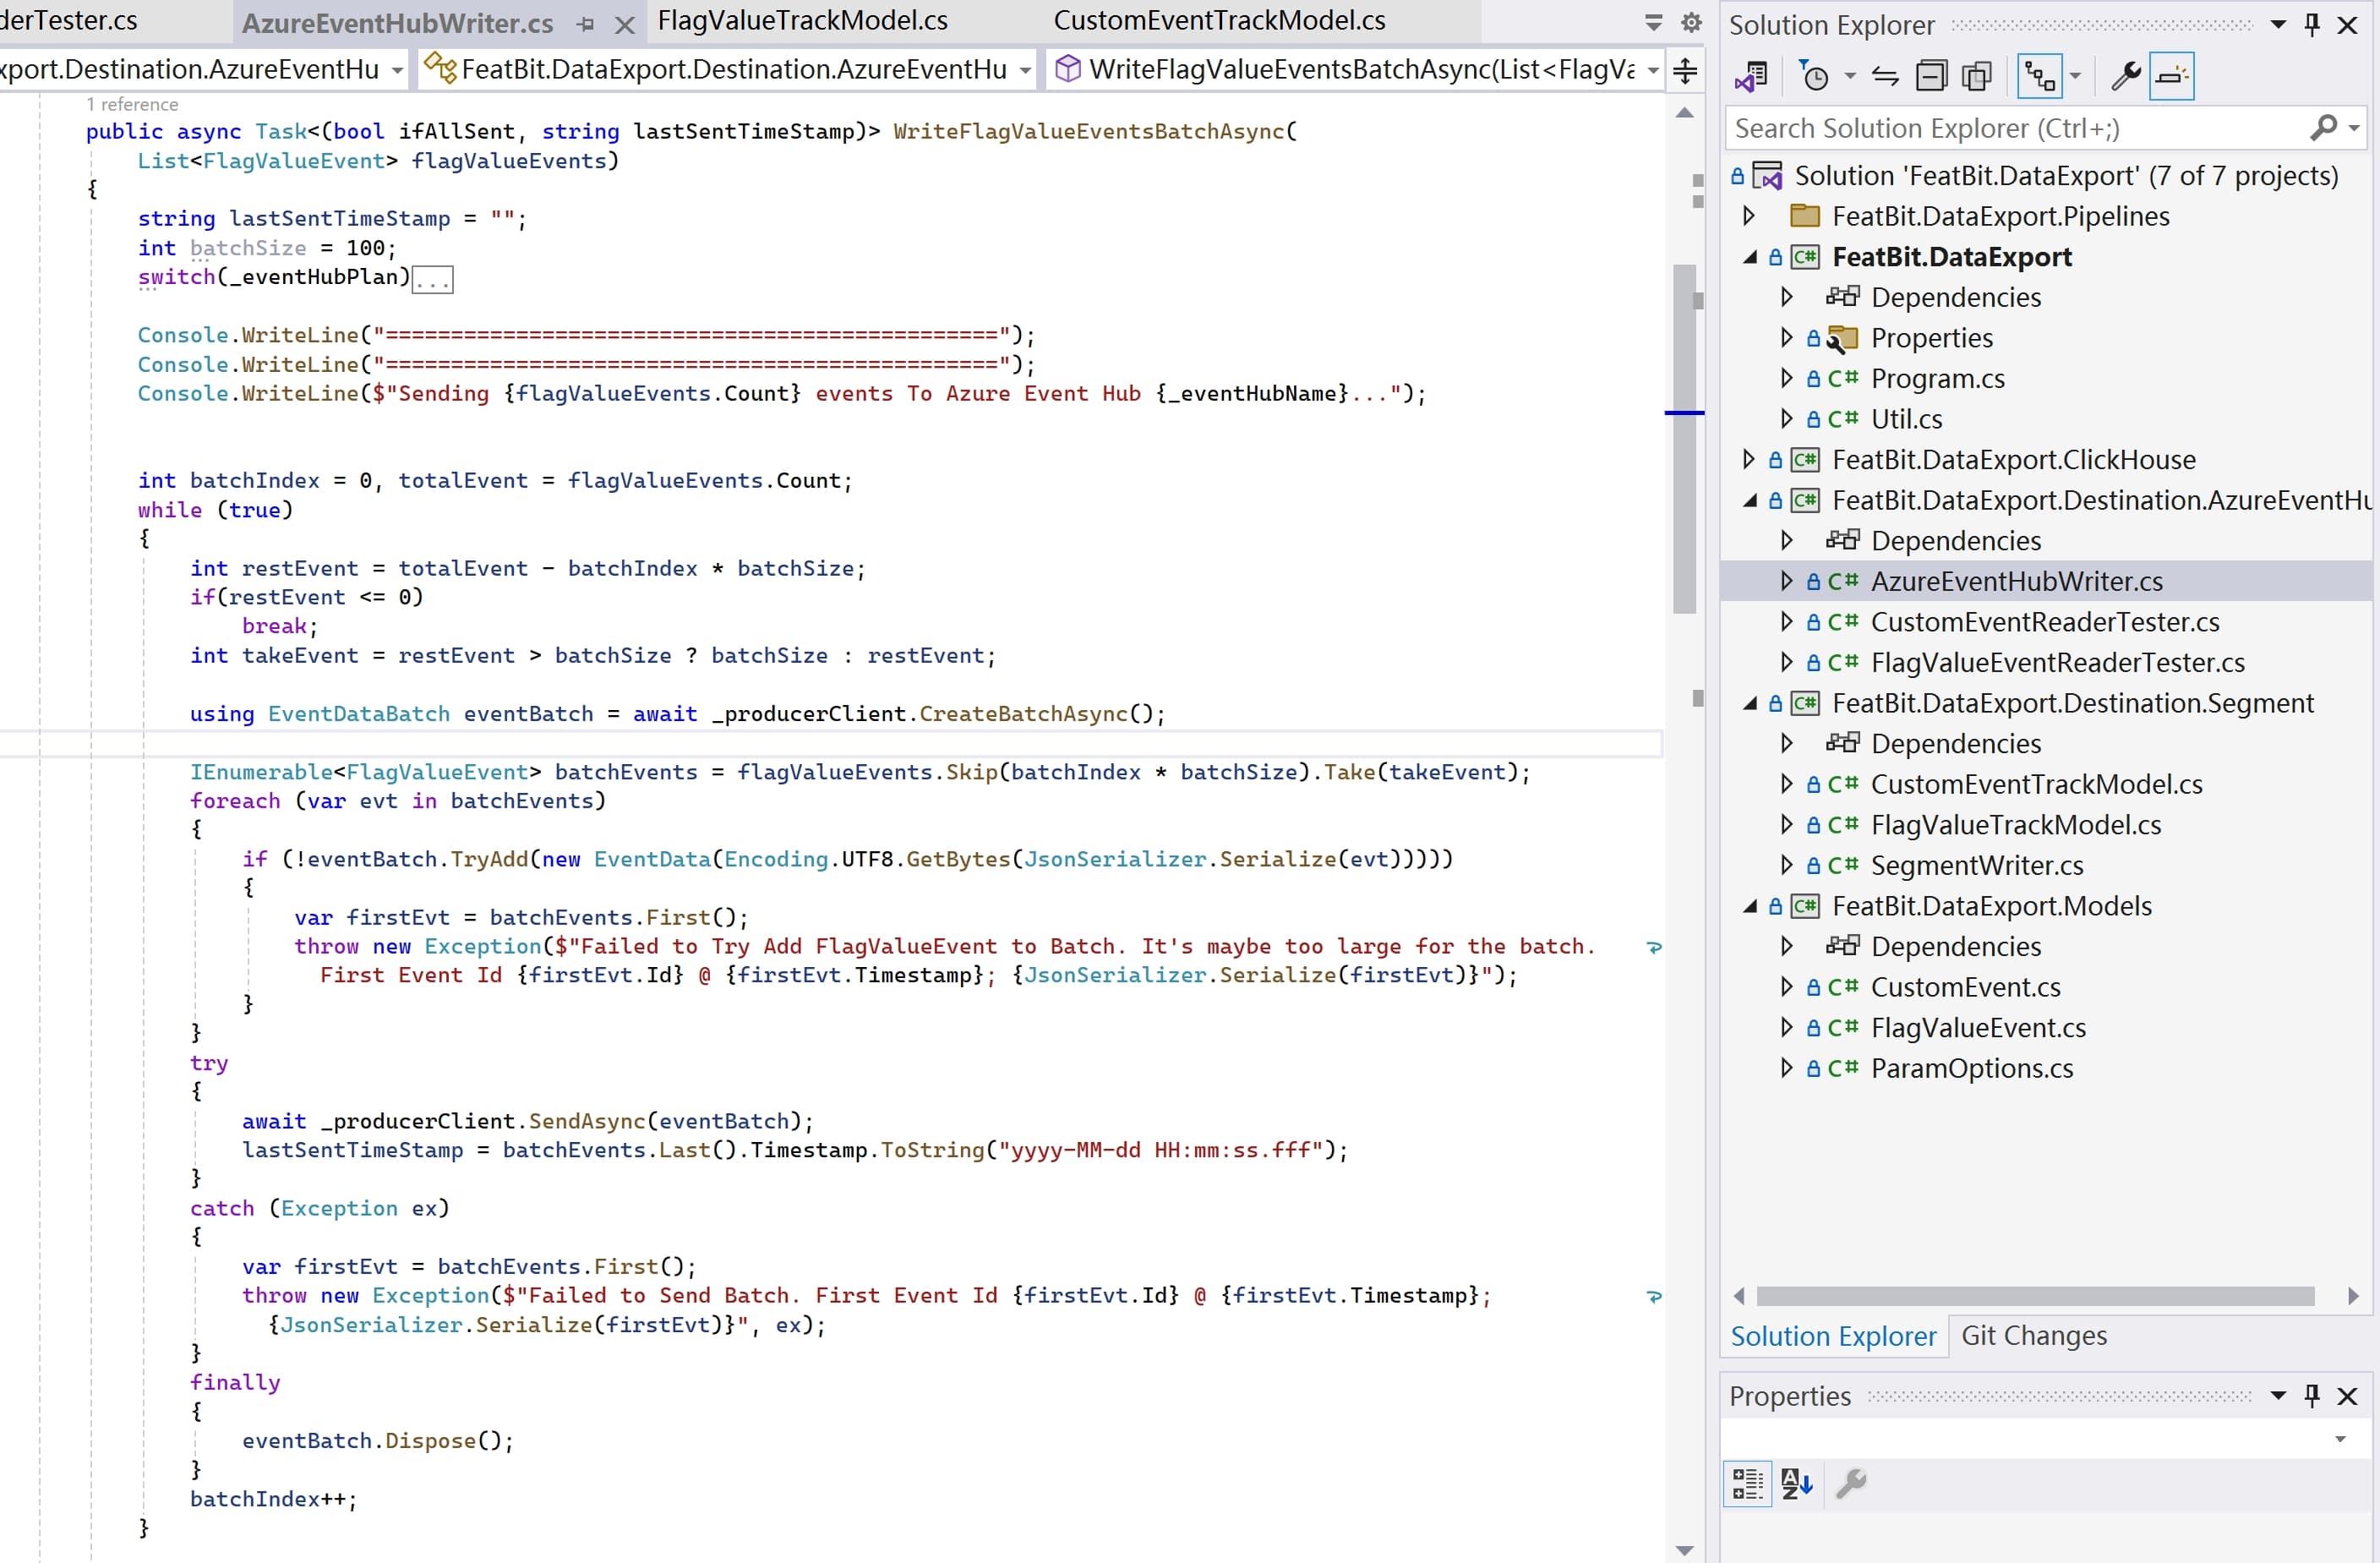The image size is (2380, 1563).
Task: Click the '1 reference' CodeLens link
Action: (x=132, y=104)
